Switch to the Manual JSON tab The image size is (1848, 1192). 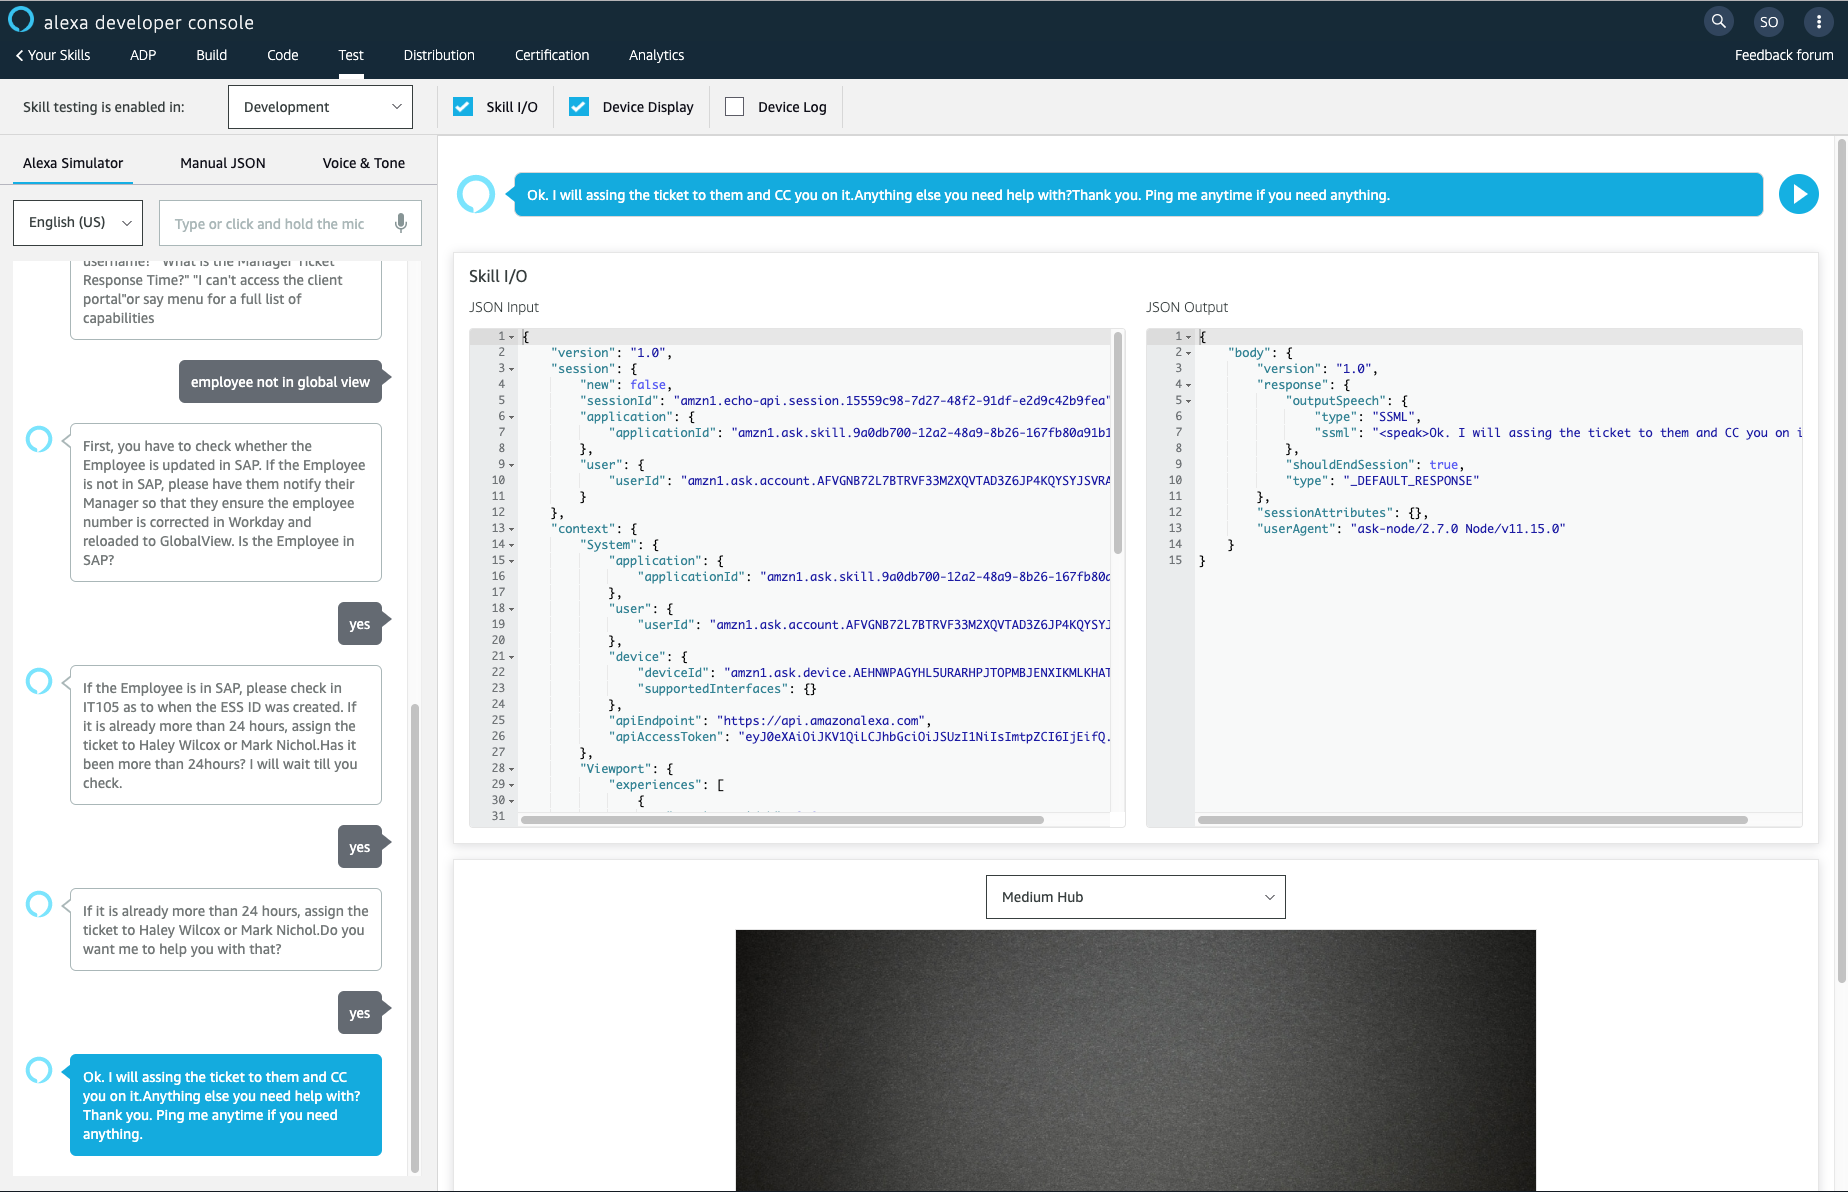[223, 163]
